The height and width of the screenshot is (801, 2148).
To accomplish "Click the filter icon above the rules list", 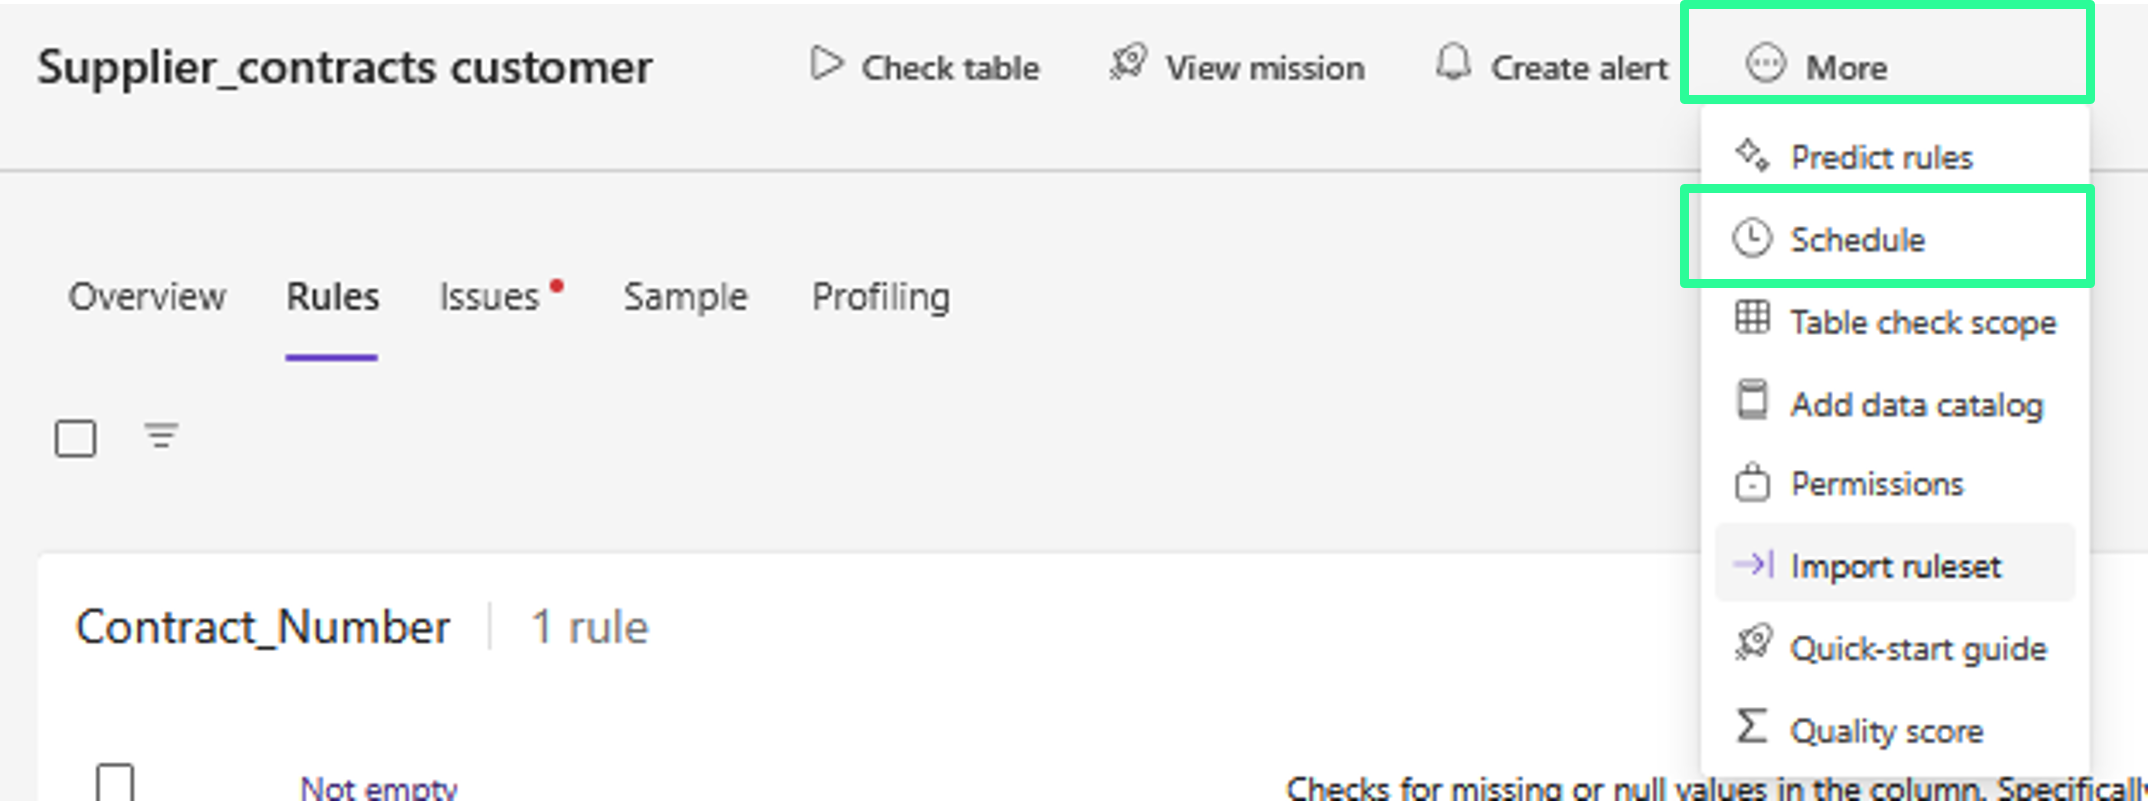I will point(161,436).
